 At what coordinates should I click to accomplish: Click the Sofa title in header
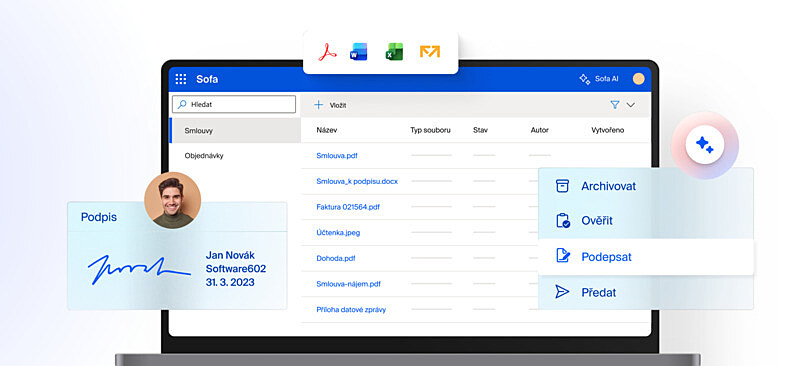click(207, 79)
